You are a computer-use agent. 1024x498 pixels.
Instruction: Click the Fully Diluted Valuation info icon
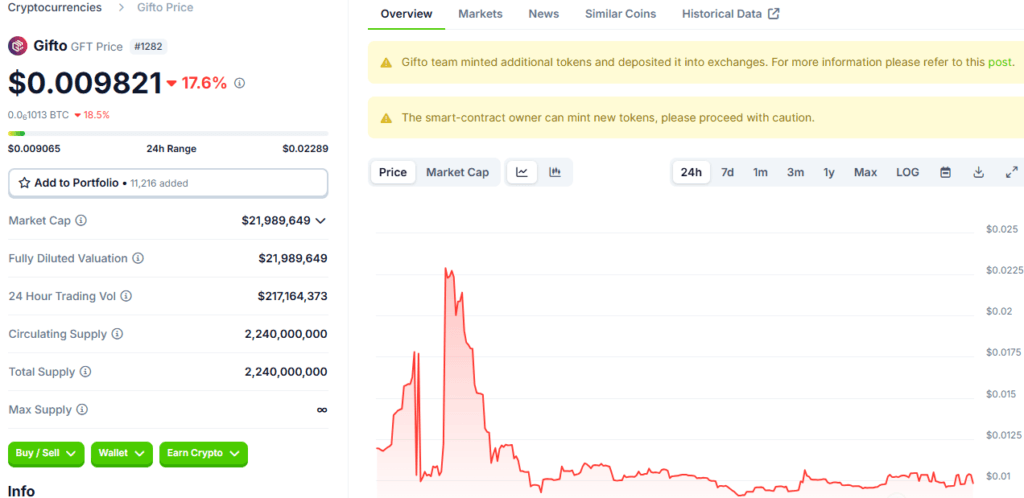[138, 258]
